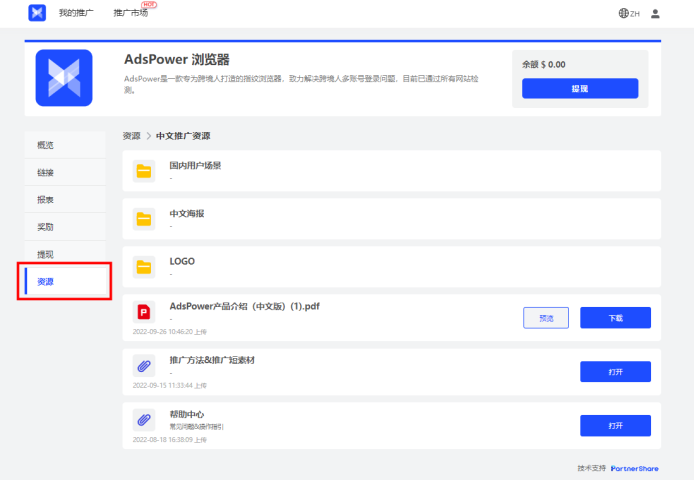
Task: Click the AdsPower产品介绍（中文版）(1).pdf filename
Action: [x=244, y=306]
